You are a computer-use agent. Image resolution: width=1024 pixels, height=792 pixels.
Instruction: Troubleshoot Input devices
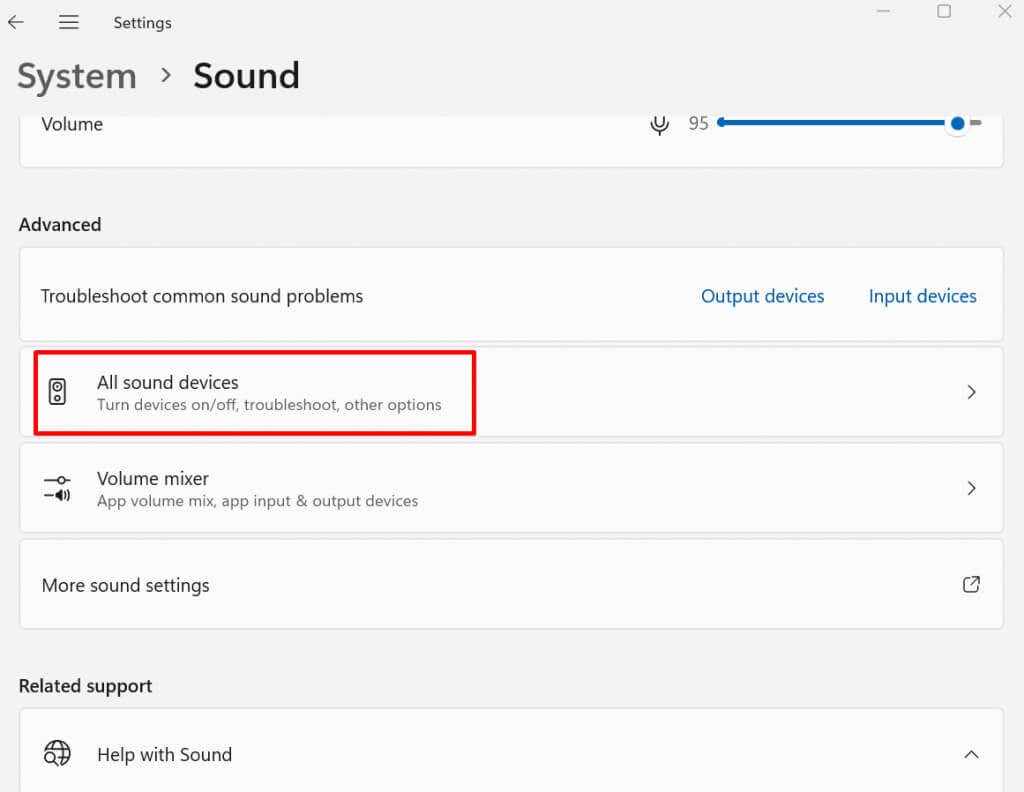(922, 296)
